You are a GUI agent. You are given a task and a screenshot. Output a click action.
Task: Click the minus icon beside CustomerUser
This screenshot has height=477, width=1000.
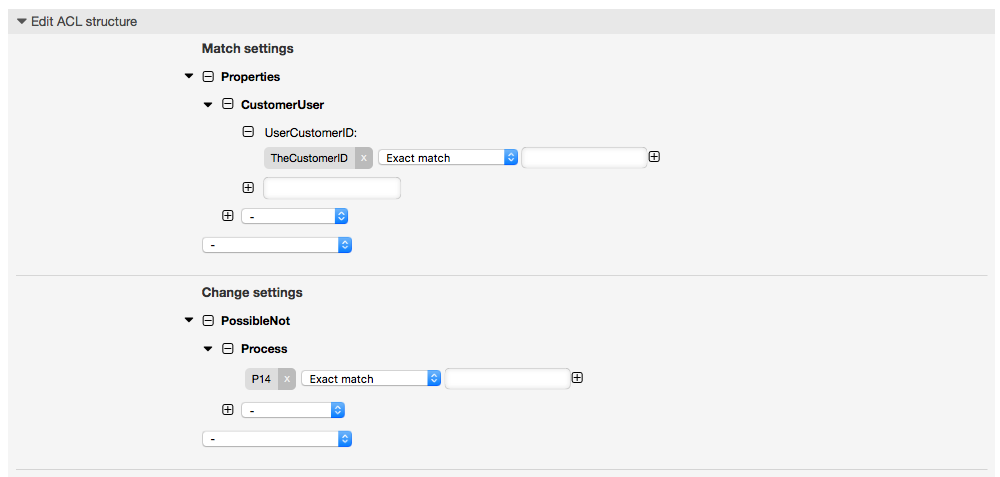pyautogui.click(x=228, y=104)
